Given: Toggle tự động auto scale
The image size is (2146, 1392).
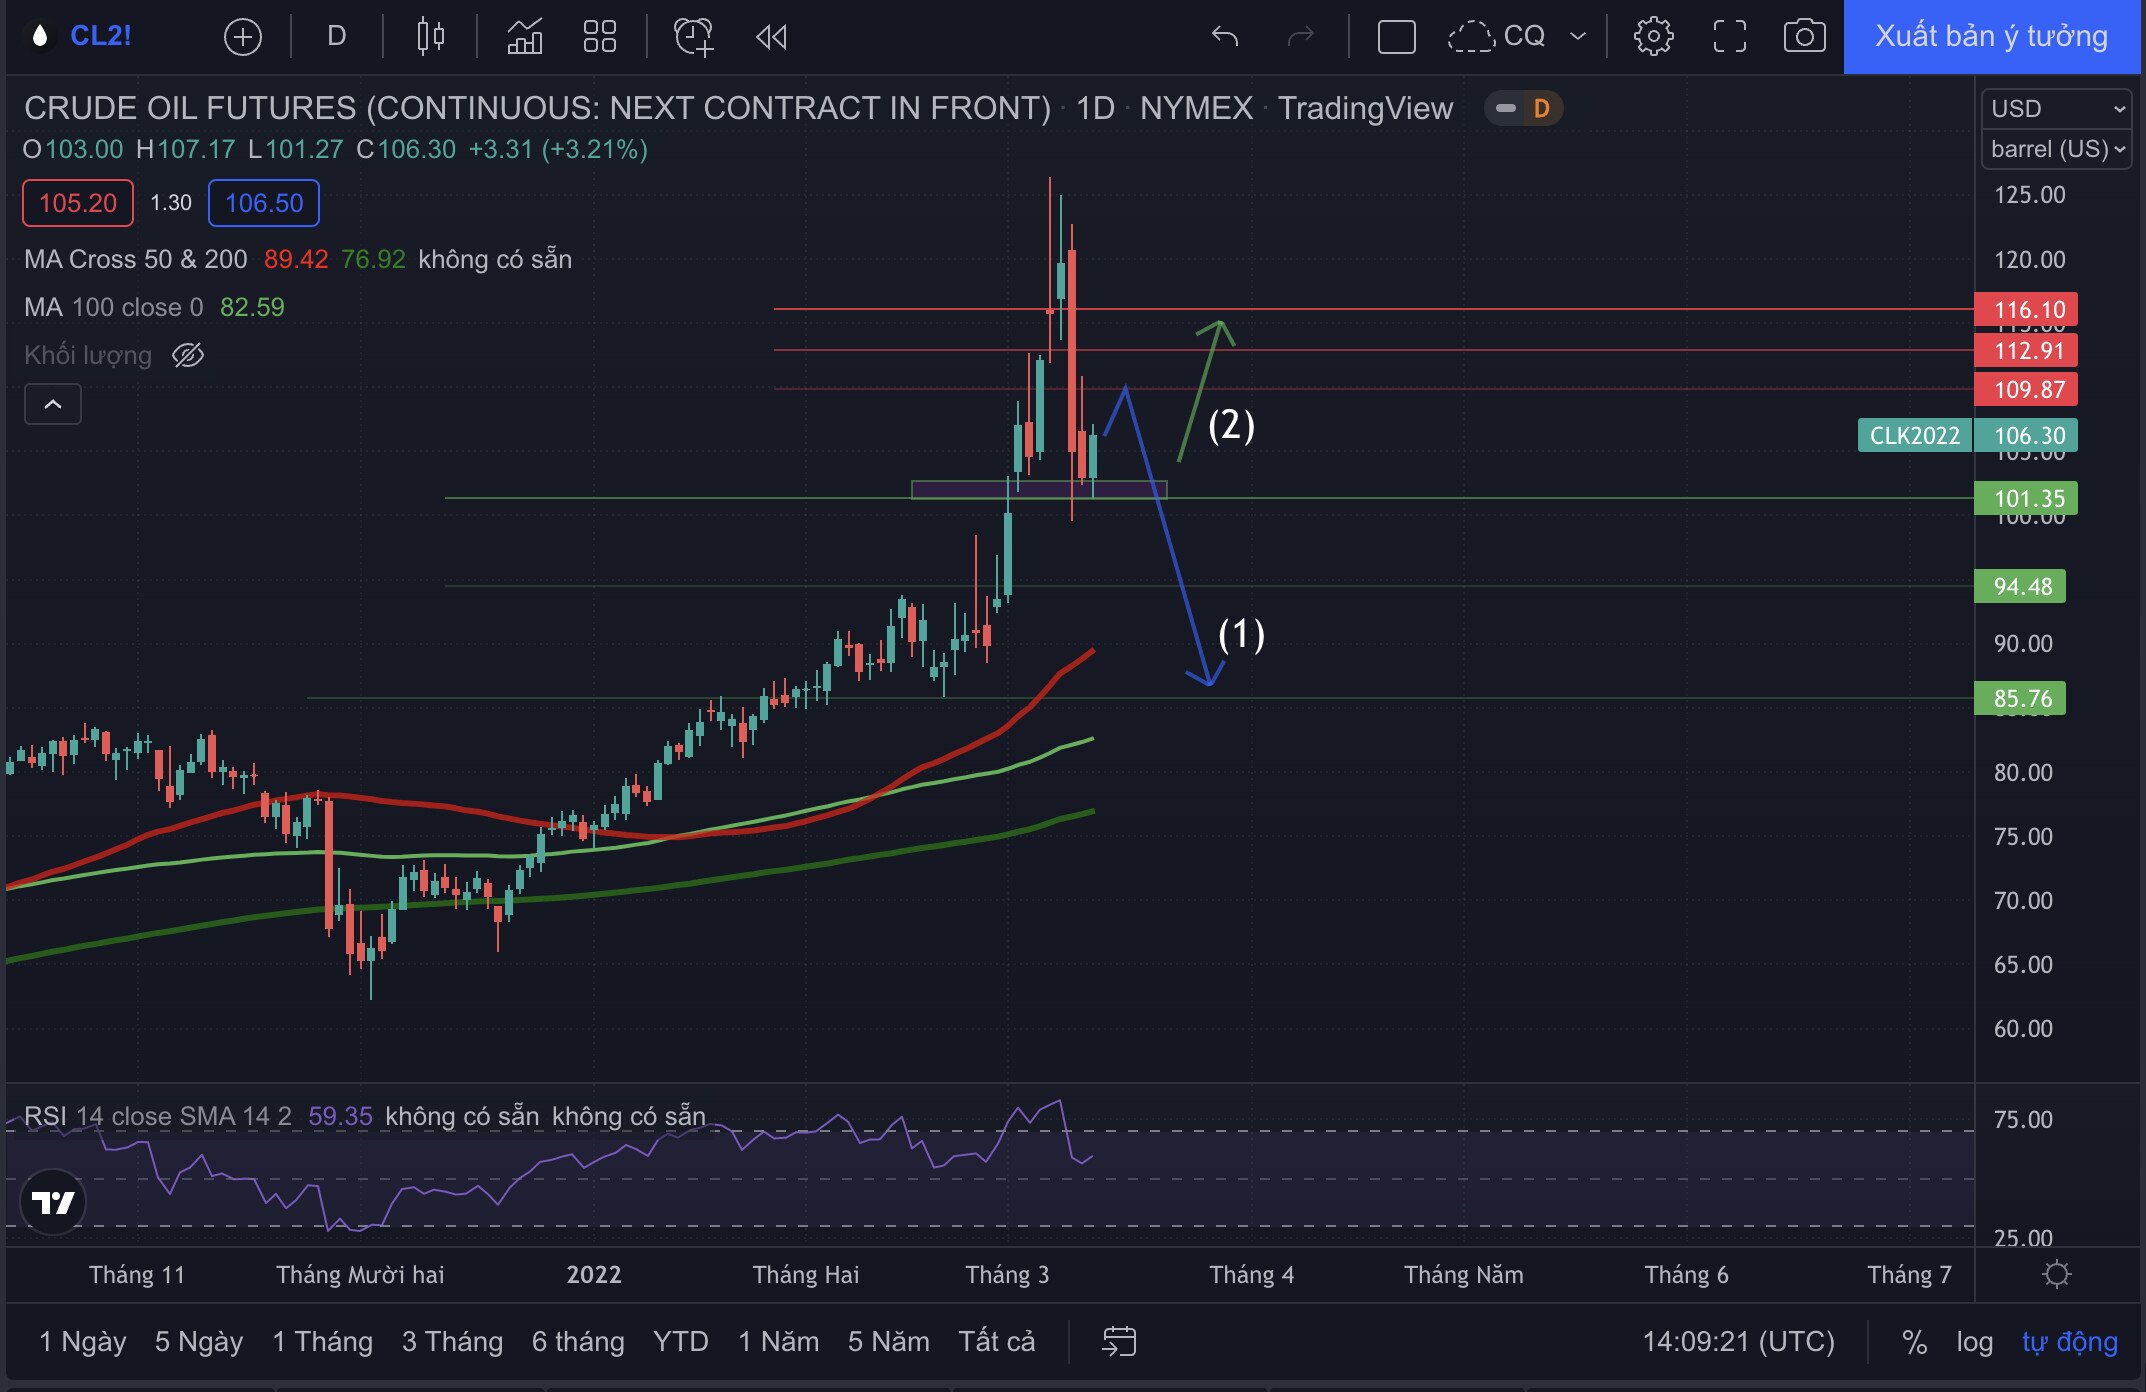Looking at the screenshot, I should coord(2069,1341).
